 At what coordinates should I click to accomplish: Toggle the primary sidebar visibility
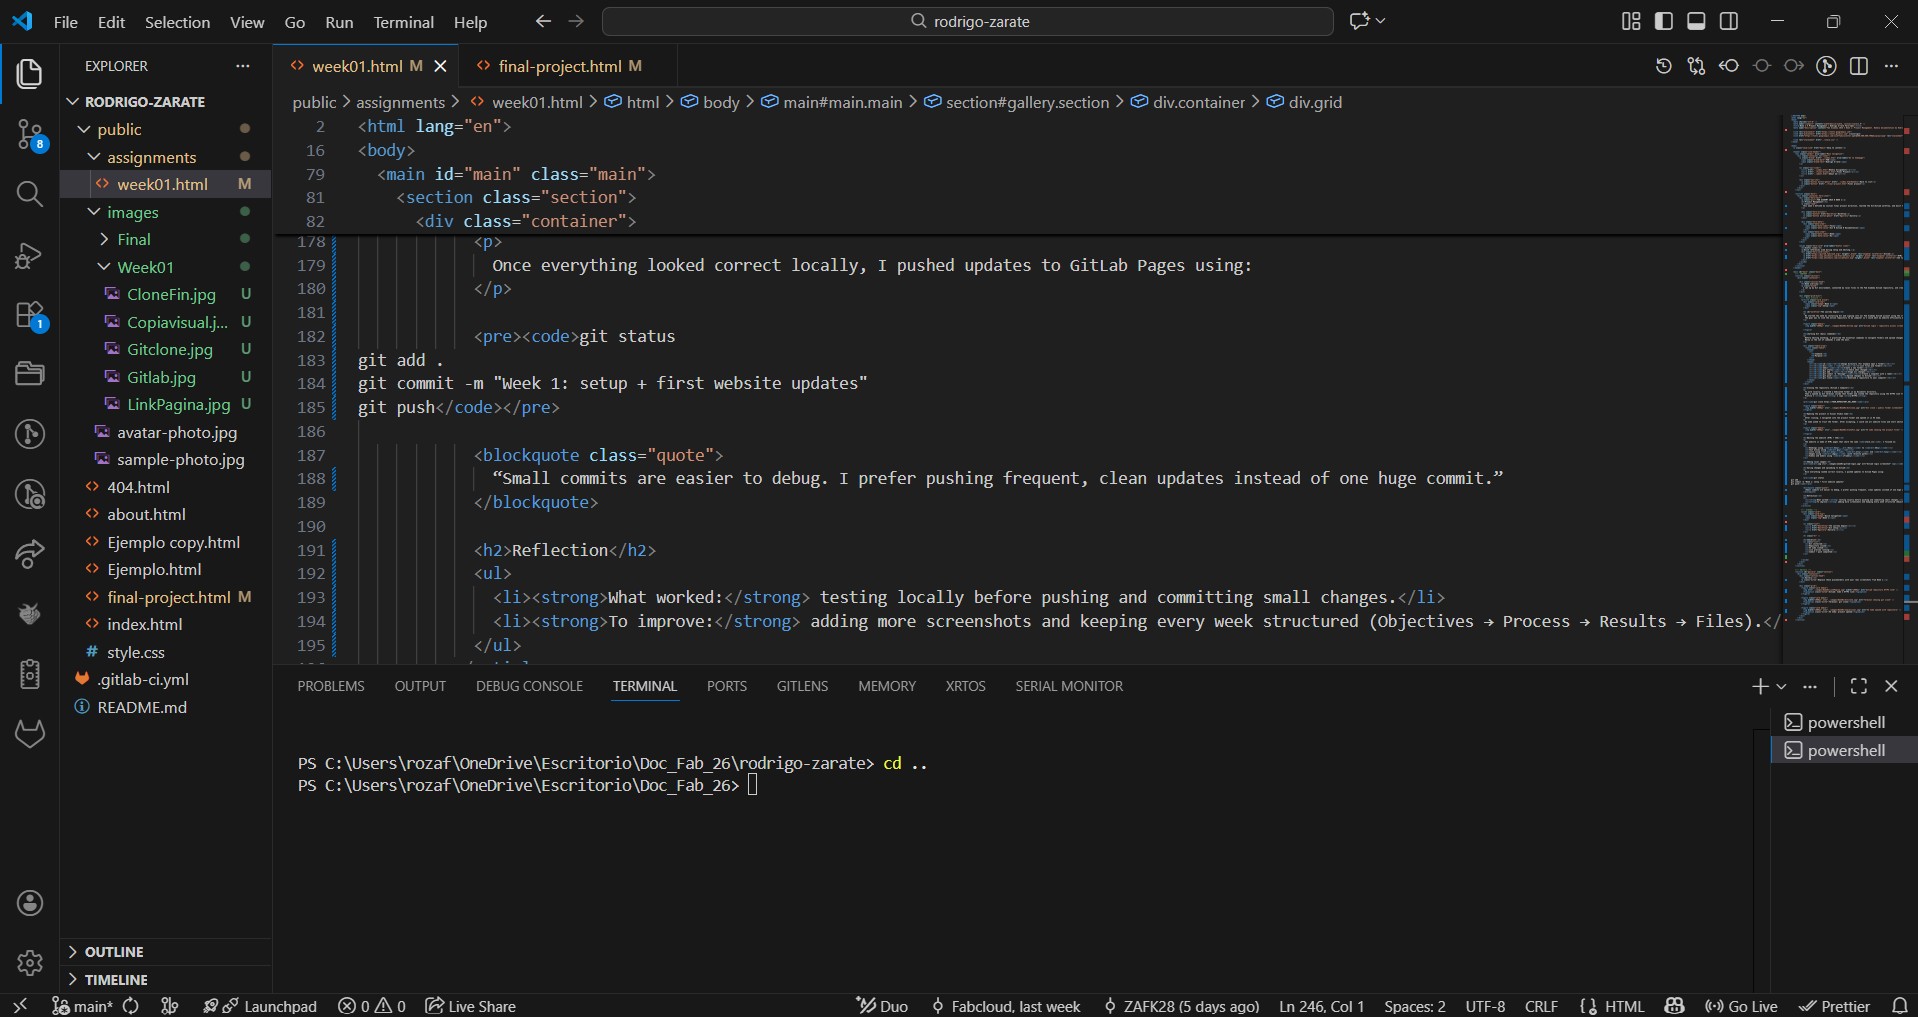(1663, 20)
